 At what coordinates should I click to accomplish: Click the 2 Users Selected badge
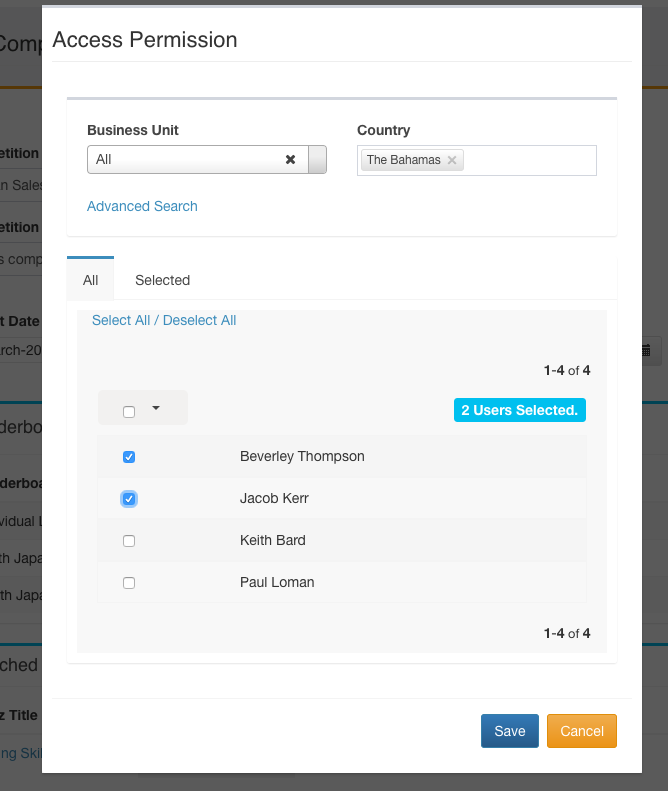pyautogui.click(x=519, y=410)
